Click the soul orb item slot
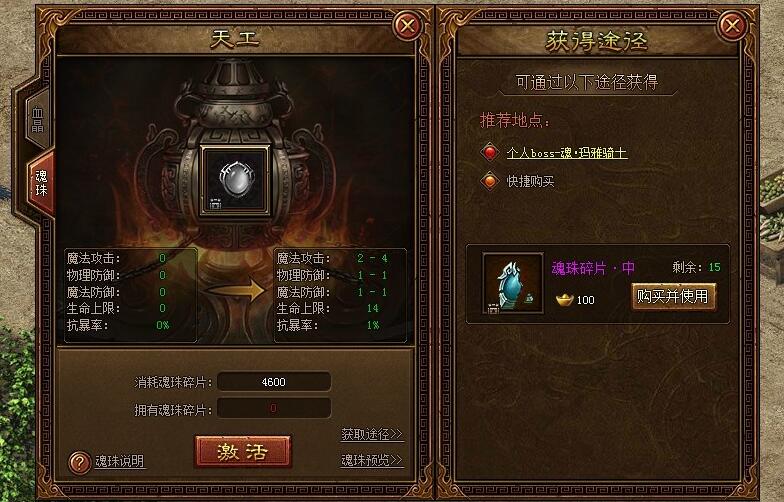The width and height of the screenshot is (784, 502). coord(235,180)
